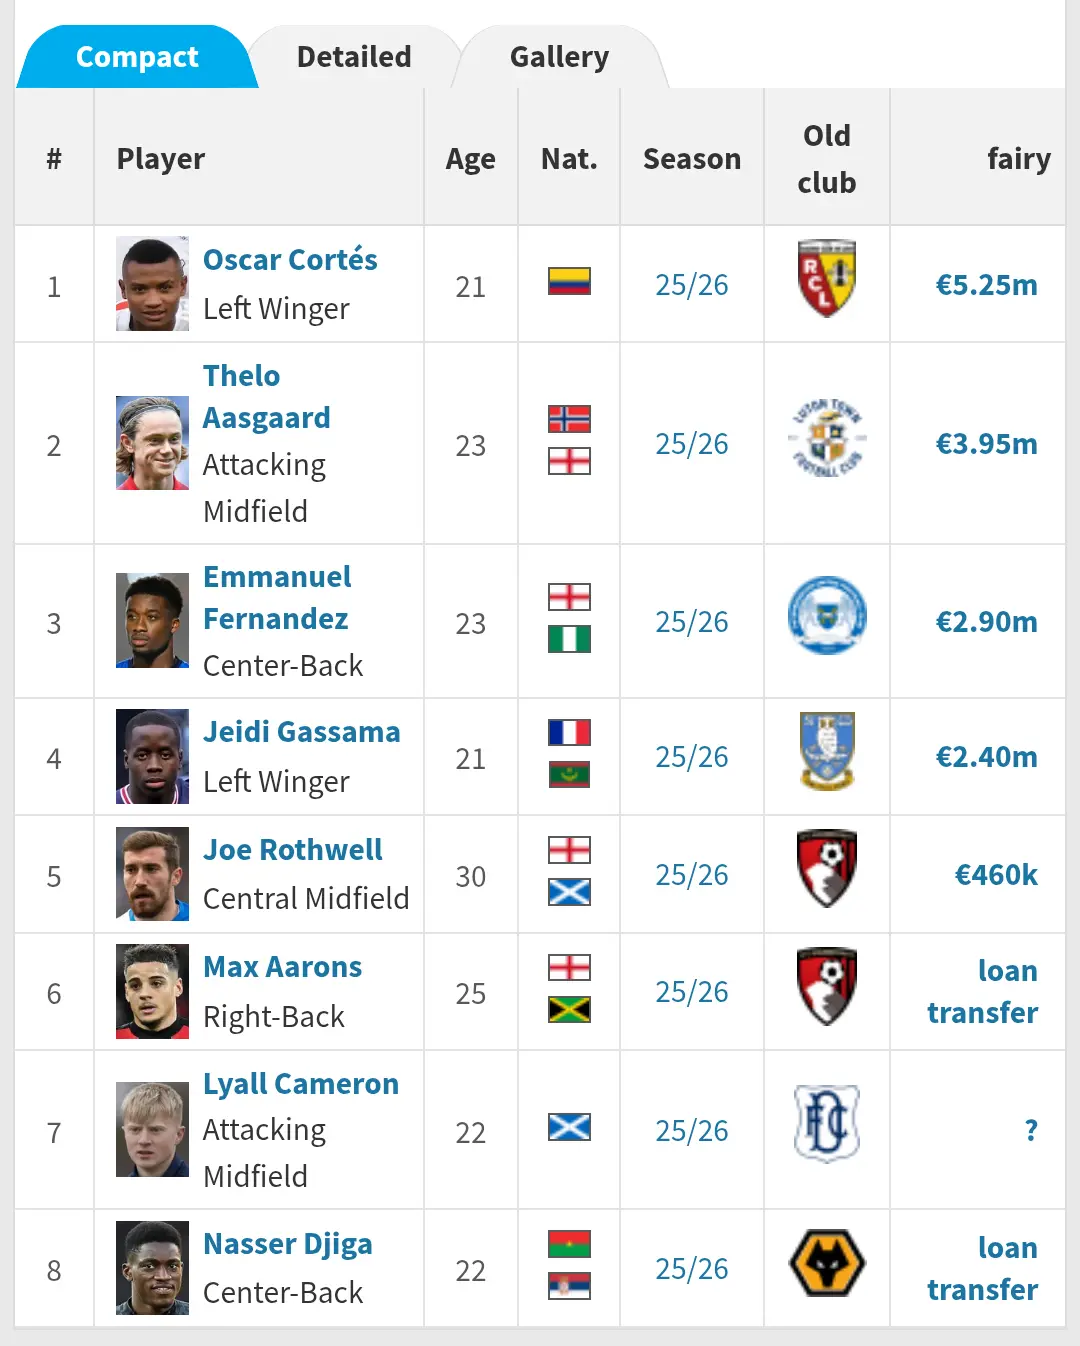Open the Luton Town club crest
Image resolution: width=1080 pixels, height=1346 pixels.
(x=826, y=439)
